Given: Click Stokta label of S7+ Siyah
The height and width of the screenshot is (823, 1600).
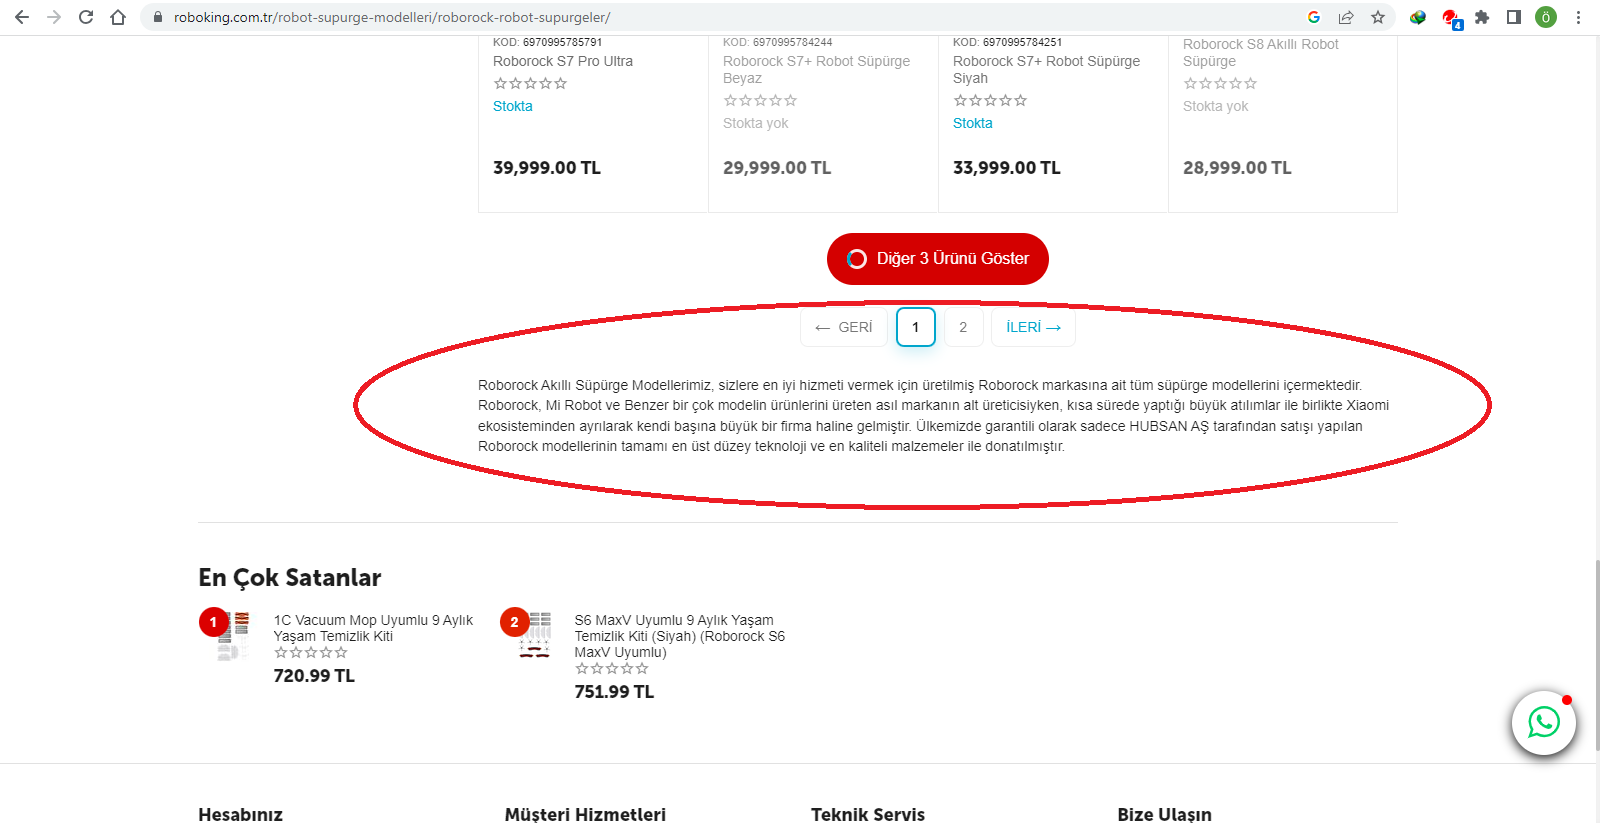Looking at the screenshot, I should point(973,123).
